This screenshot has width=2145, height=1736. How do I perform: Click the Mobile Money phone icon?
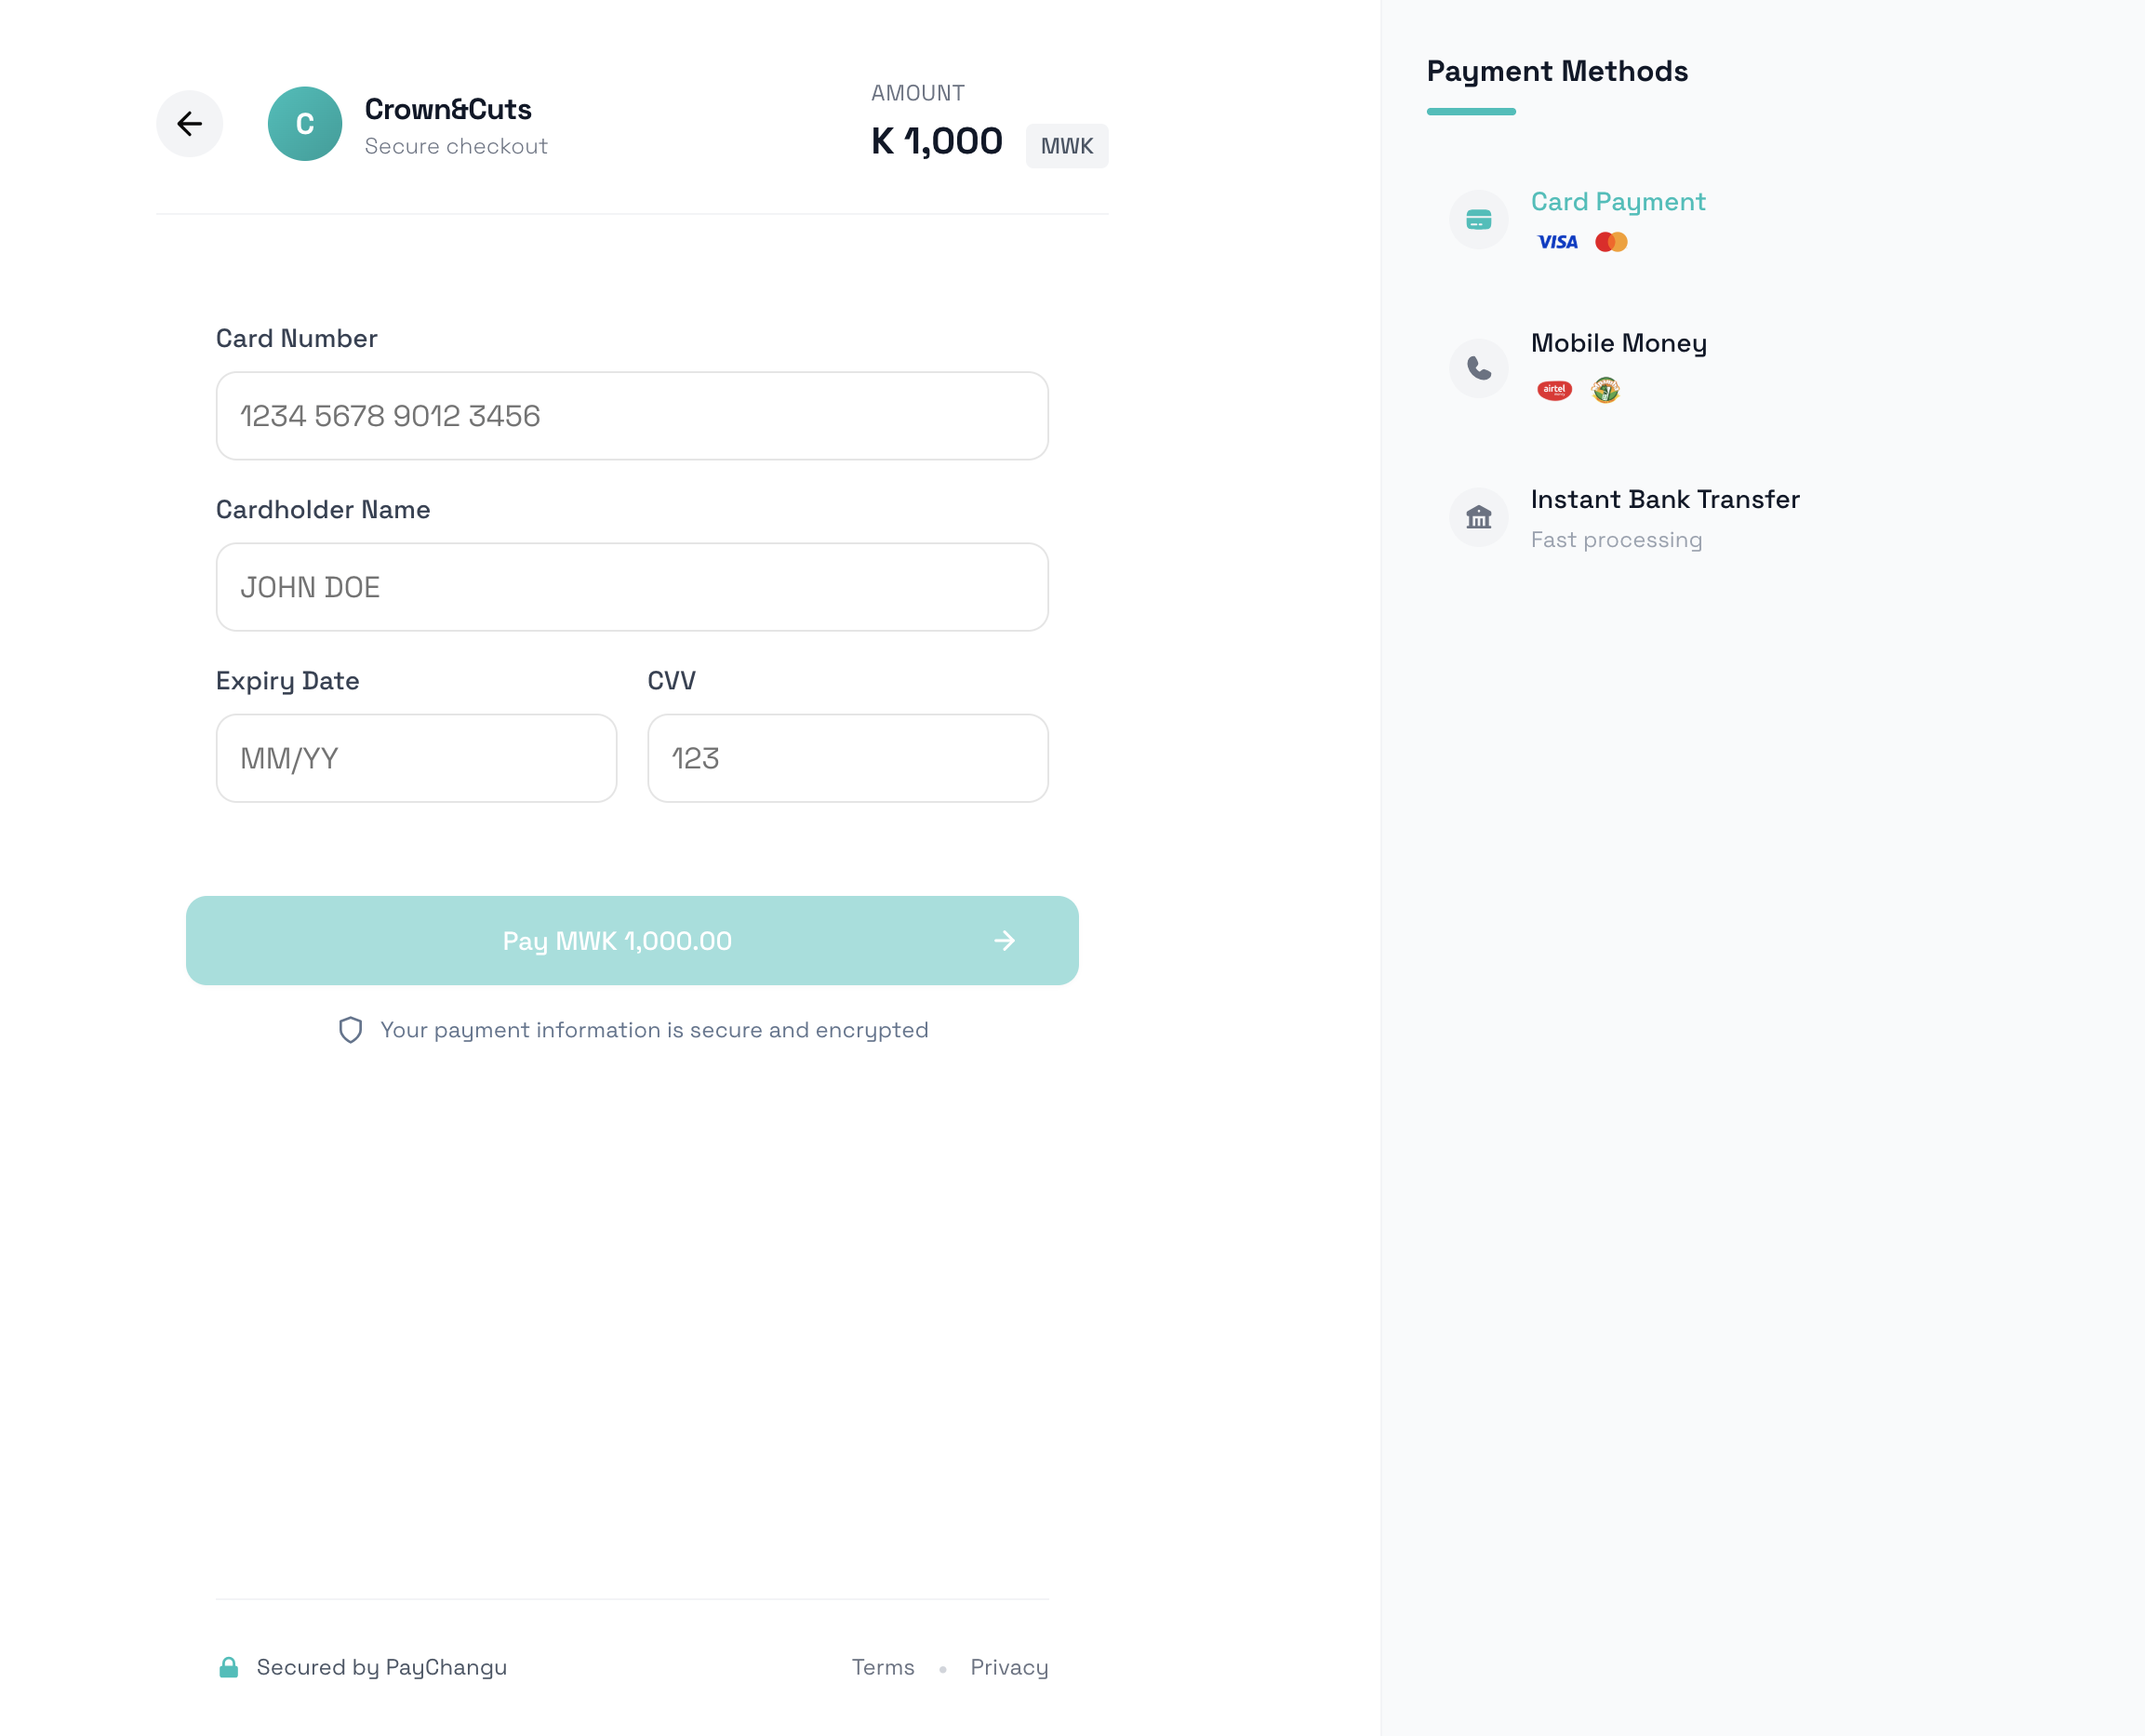[x=1478, y=368]
